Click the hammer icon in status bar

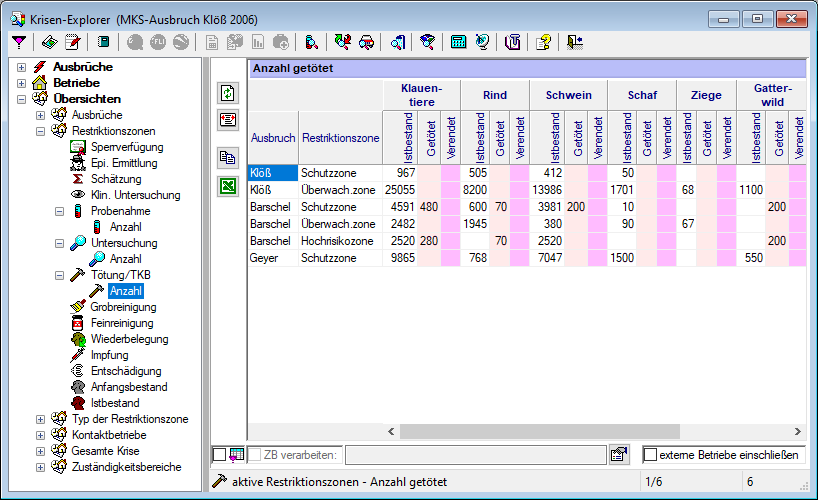tap(220, 481)
